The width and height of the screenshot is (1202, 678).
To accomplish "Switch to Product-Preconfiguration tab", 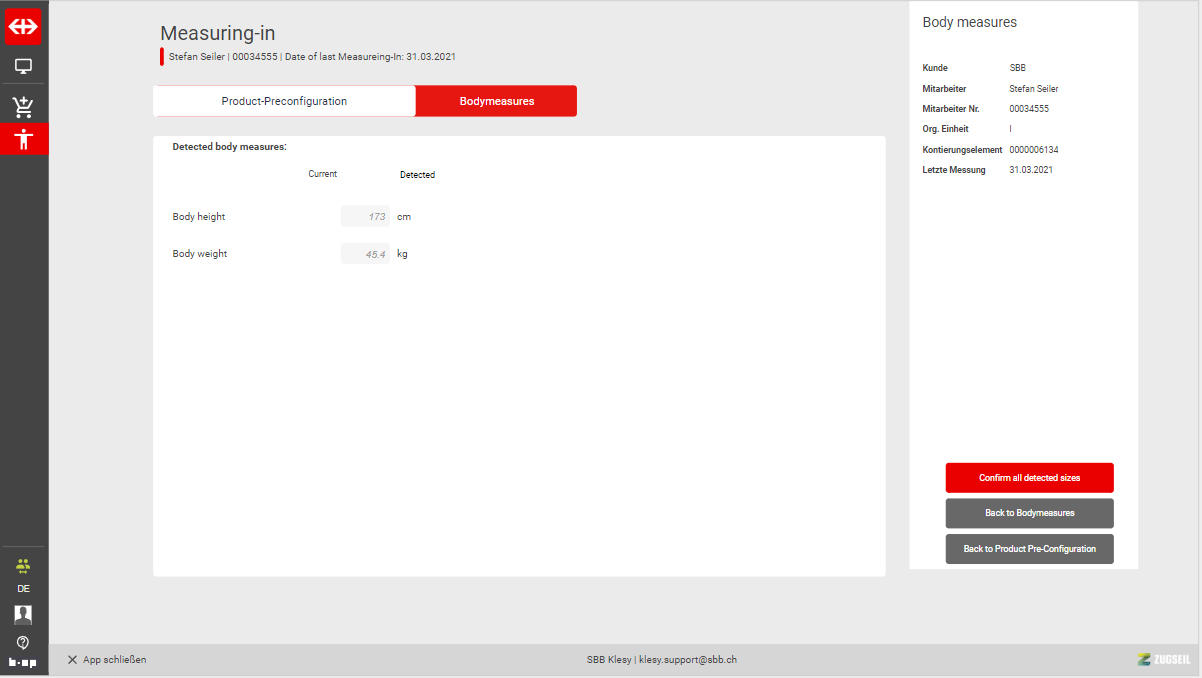I will point(284,101).
